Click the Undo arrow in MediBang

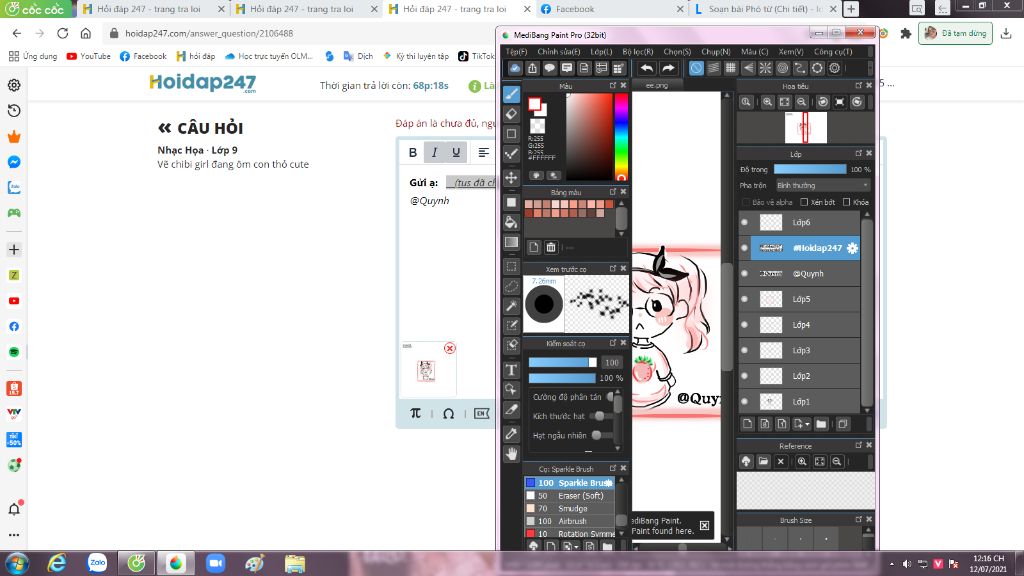point(647,68)
